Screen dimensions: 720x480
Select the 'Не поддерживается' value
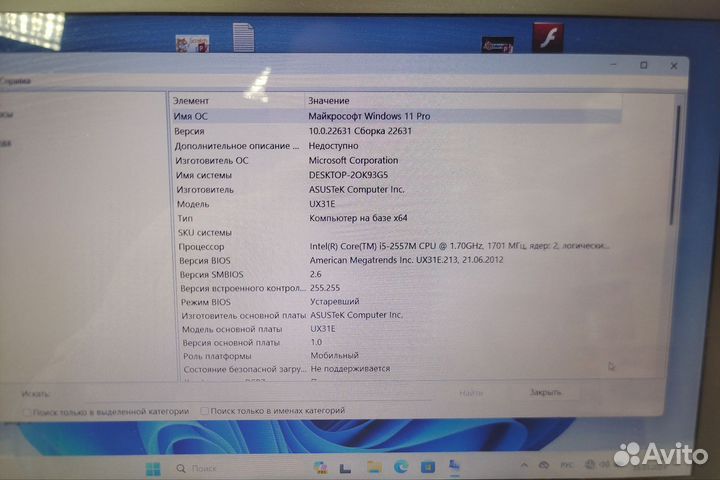click(x=350, y=368)
